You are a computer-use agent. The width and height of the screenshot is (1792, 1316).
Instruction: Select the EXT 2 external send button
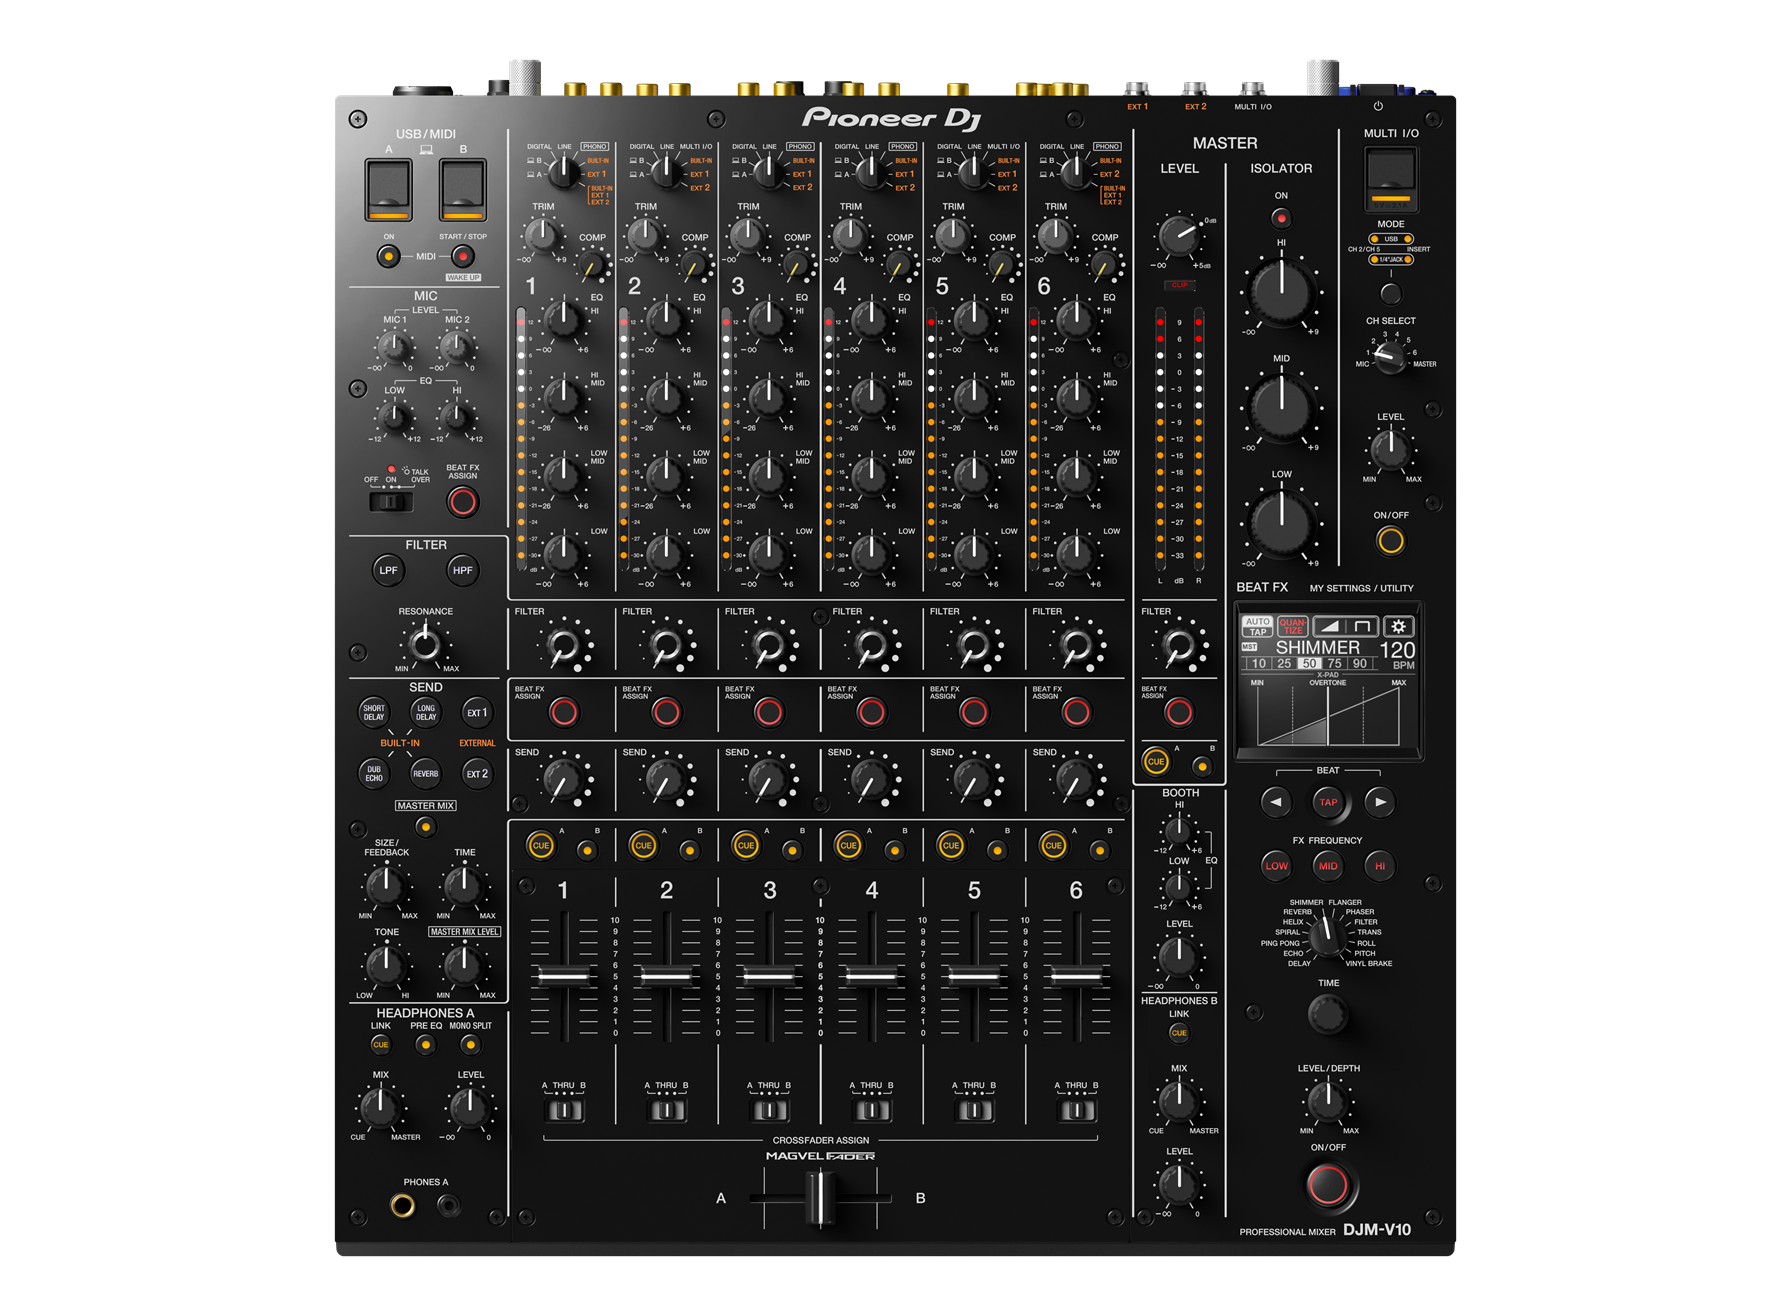[x=478, y=774]
